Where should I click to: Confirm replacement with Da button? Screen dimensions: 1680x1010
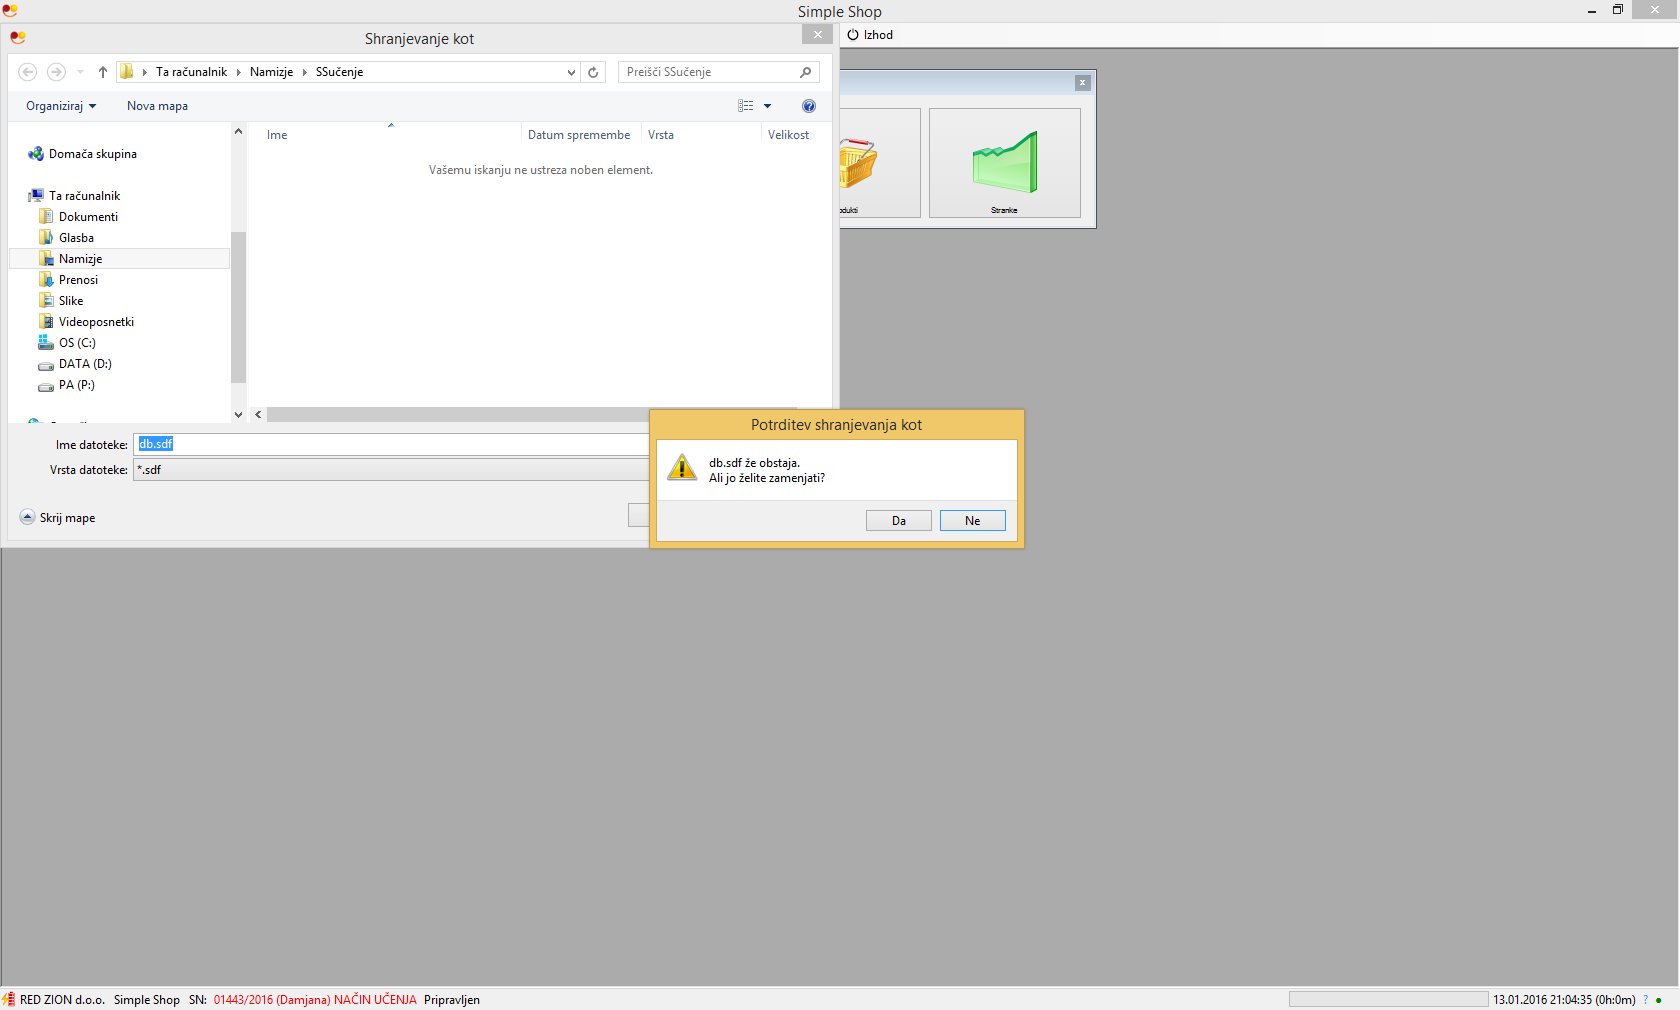[x=898, y=521]
